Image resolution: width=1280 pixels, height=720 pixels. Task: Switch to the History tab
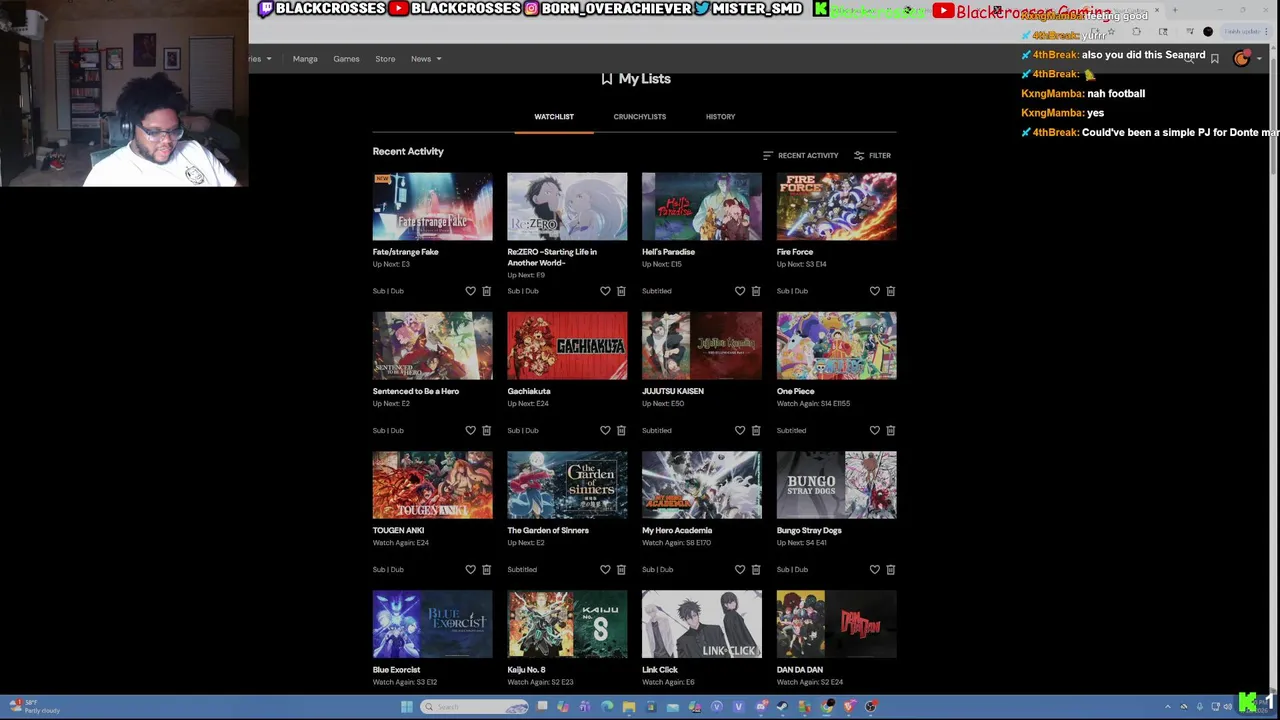[720, 117]
